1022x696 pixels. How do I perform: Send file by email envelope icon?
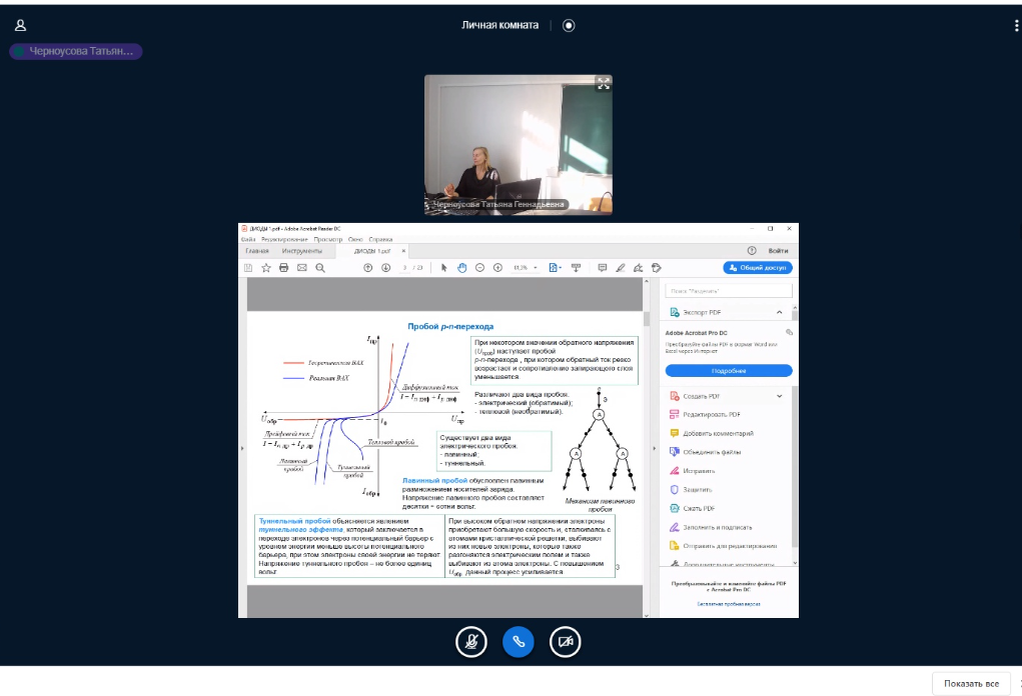tap(302, 268)
